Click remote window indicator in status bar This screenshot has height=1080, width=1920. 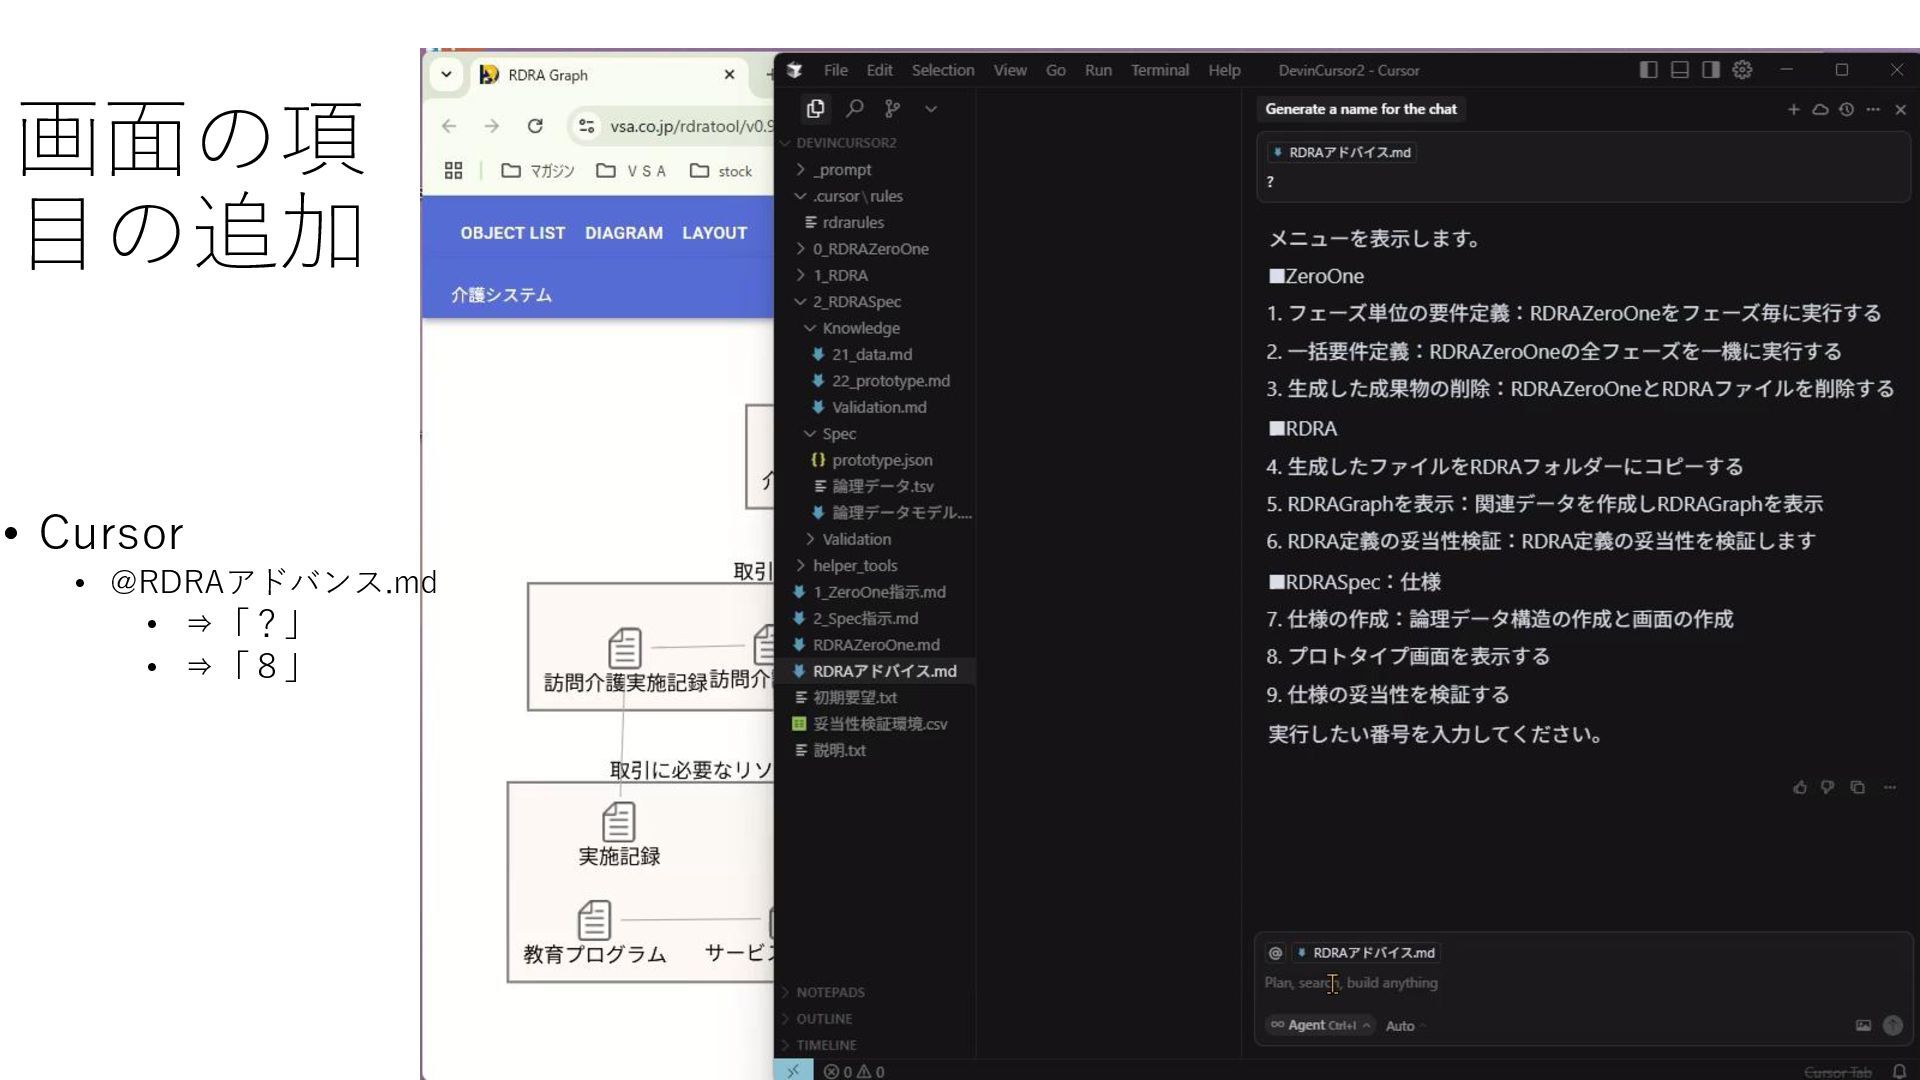pos(792,1071)
